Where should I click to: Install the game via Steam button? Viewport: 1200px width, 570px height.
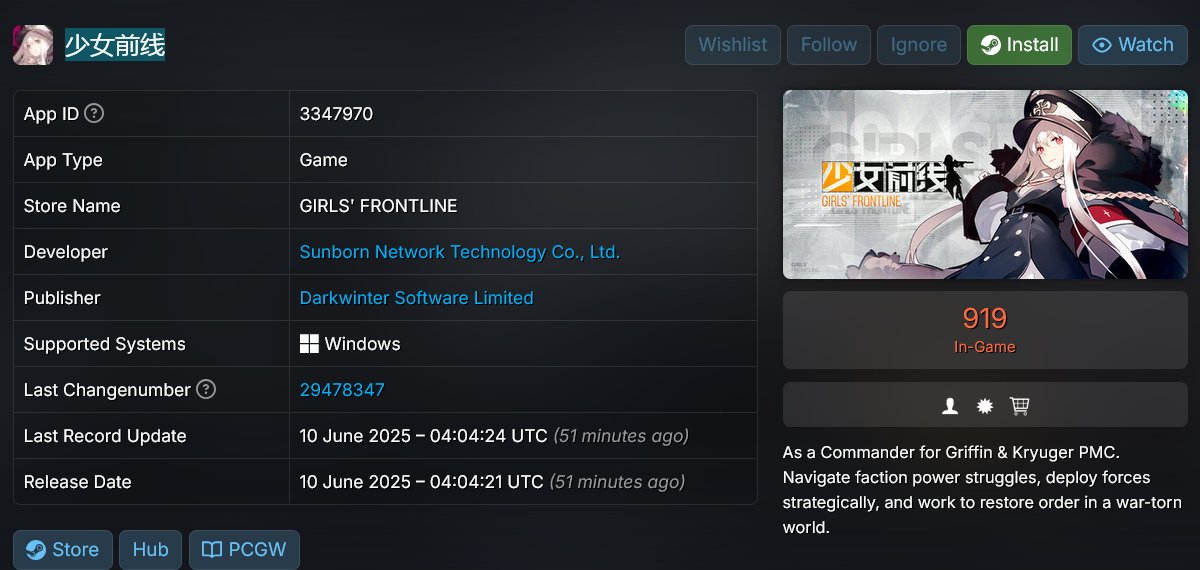1019,45
